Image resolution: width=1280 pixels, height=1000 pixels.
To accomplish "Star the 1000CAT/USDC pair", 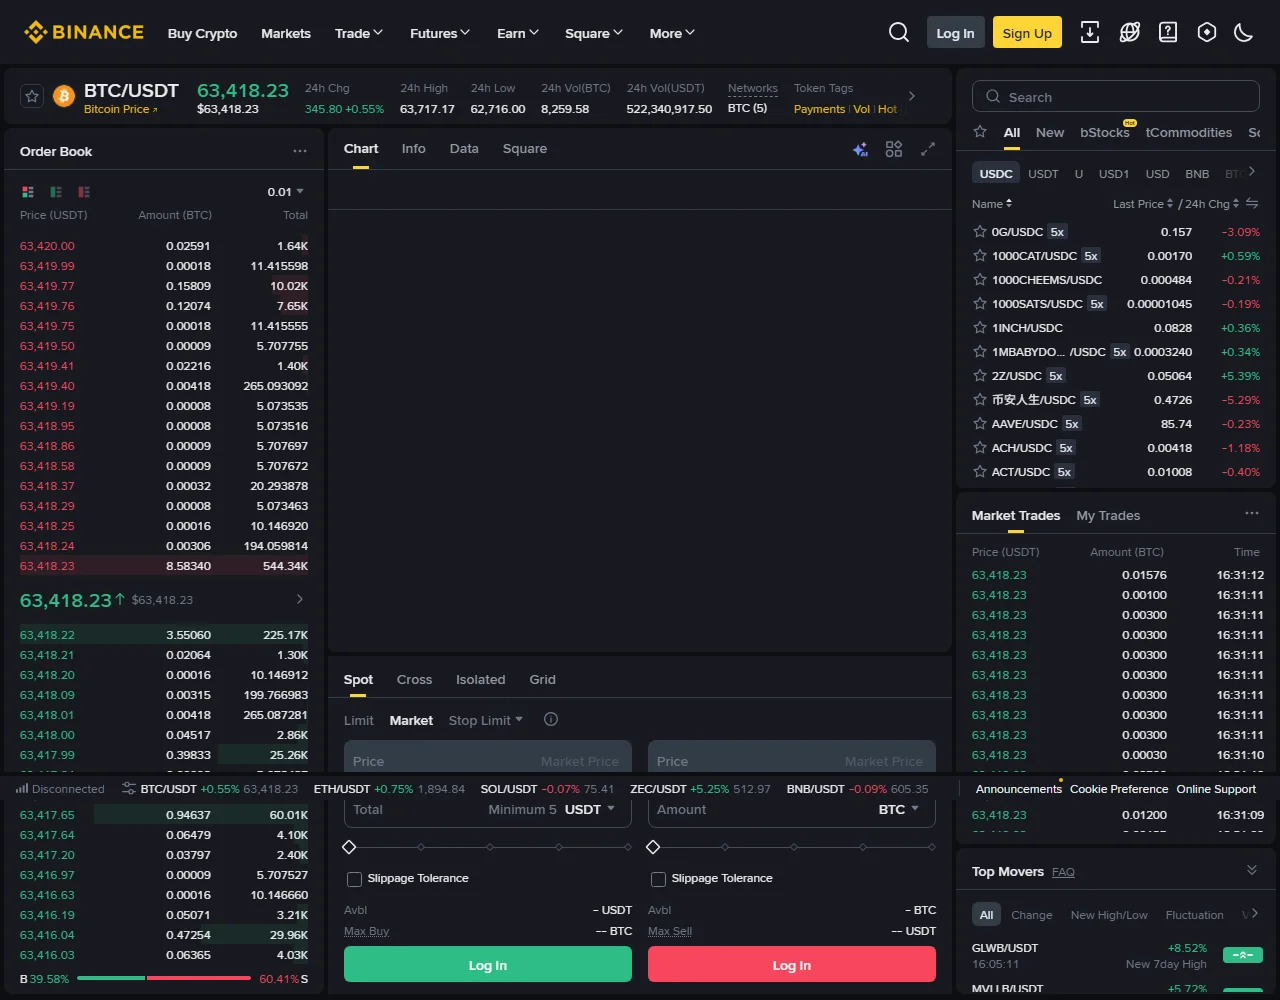I will (x=980, y=255).
